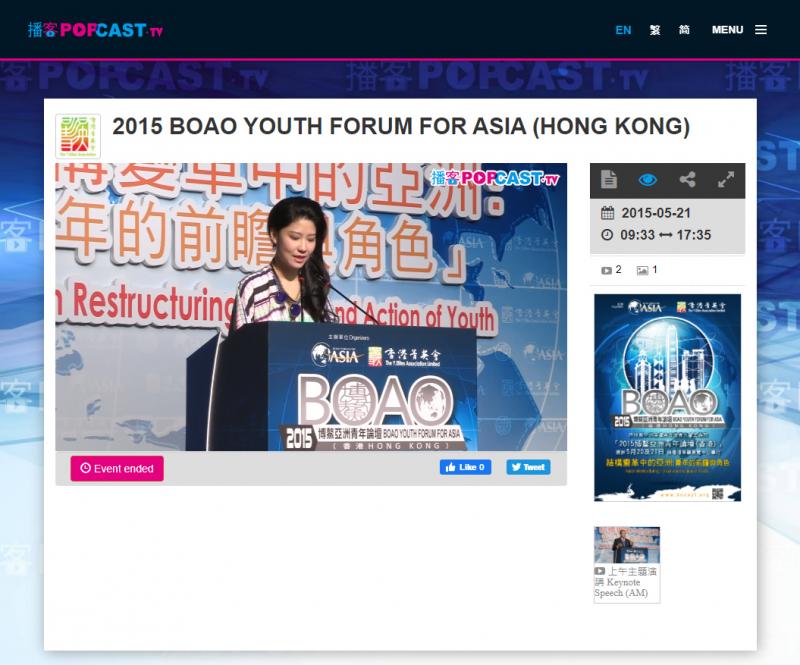Switch language to Traditional Chinese (繁)
Image resolution: width=800 pixels, height=665 pixels.
pyautogui.click(x=655, y=30)
